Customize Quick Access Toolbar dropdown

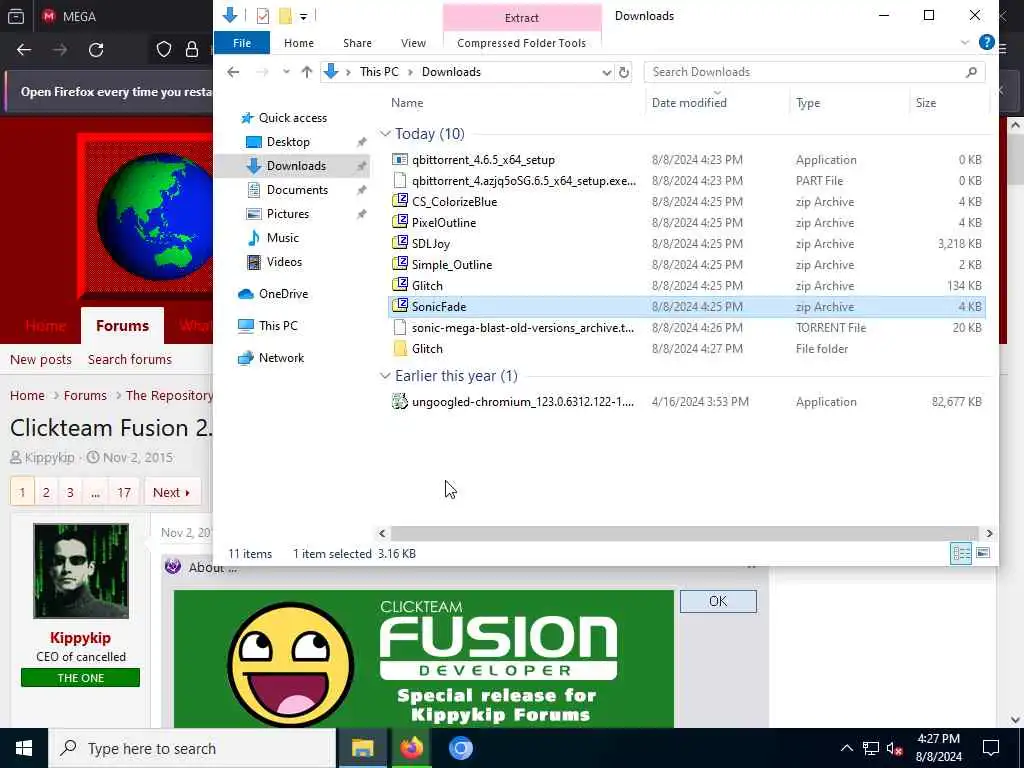(x=304, y=16)
